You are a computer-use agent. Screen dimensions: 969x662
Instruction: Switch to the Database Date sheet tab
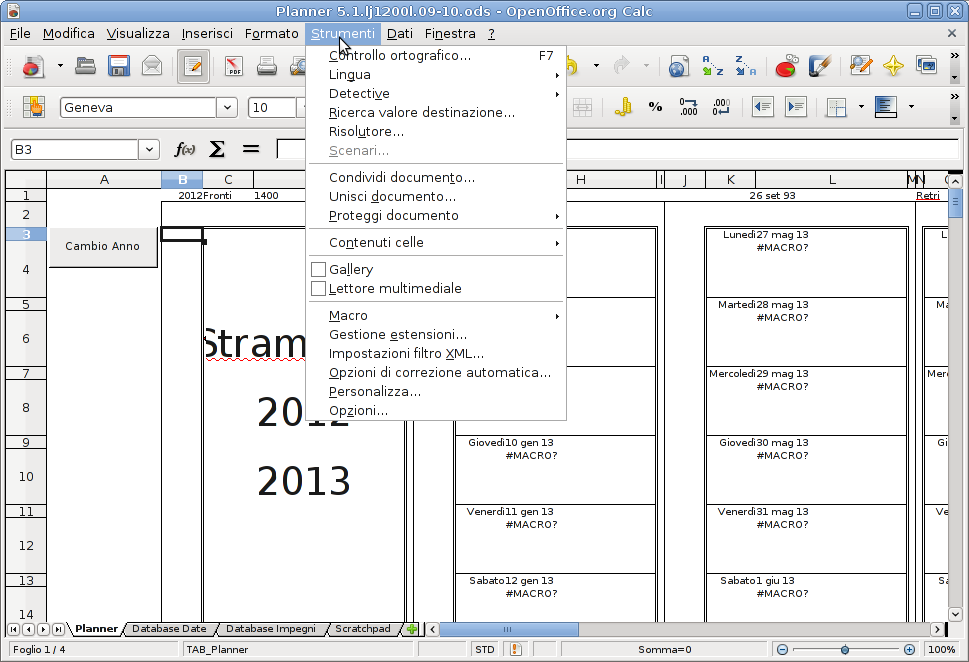coord(169,629)
